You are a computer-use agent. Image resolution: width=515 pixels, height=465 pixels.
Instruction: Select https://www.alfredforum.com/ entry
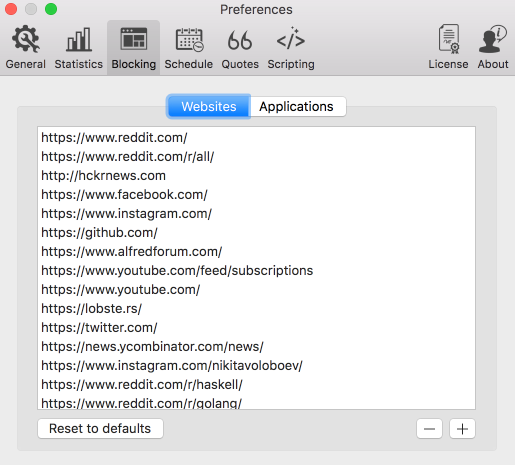256,251
